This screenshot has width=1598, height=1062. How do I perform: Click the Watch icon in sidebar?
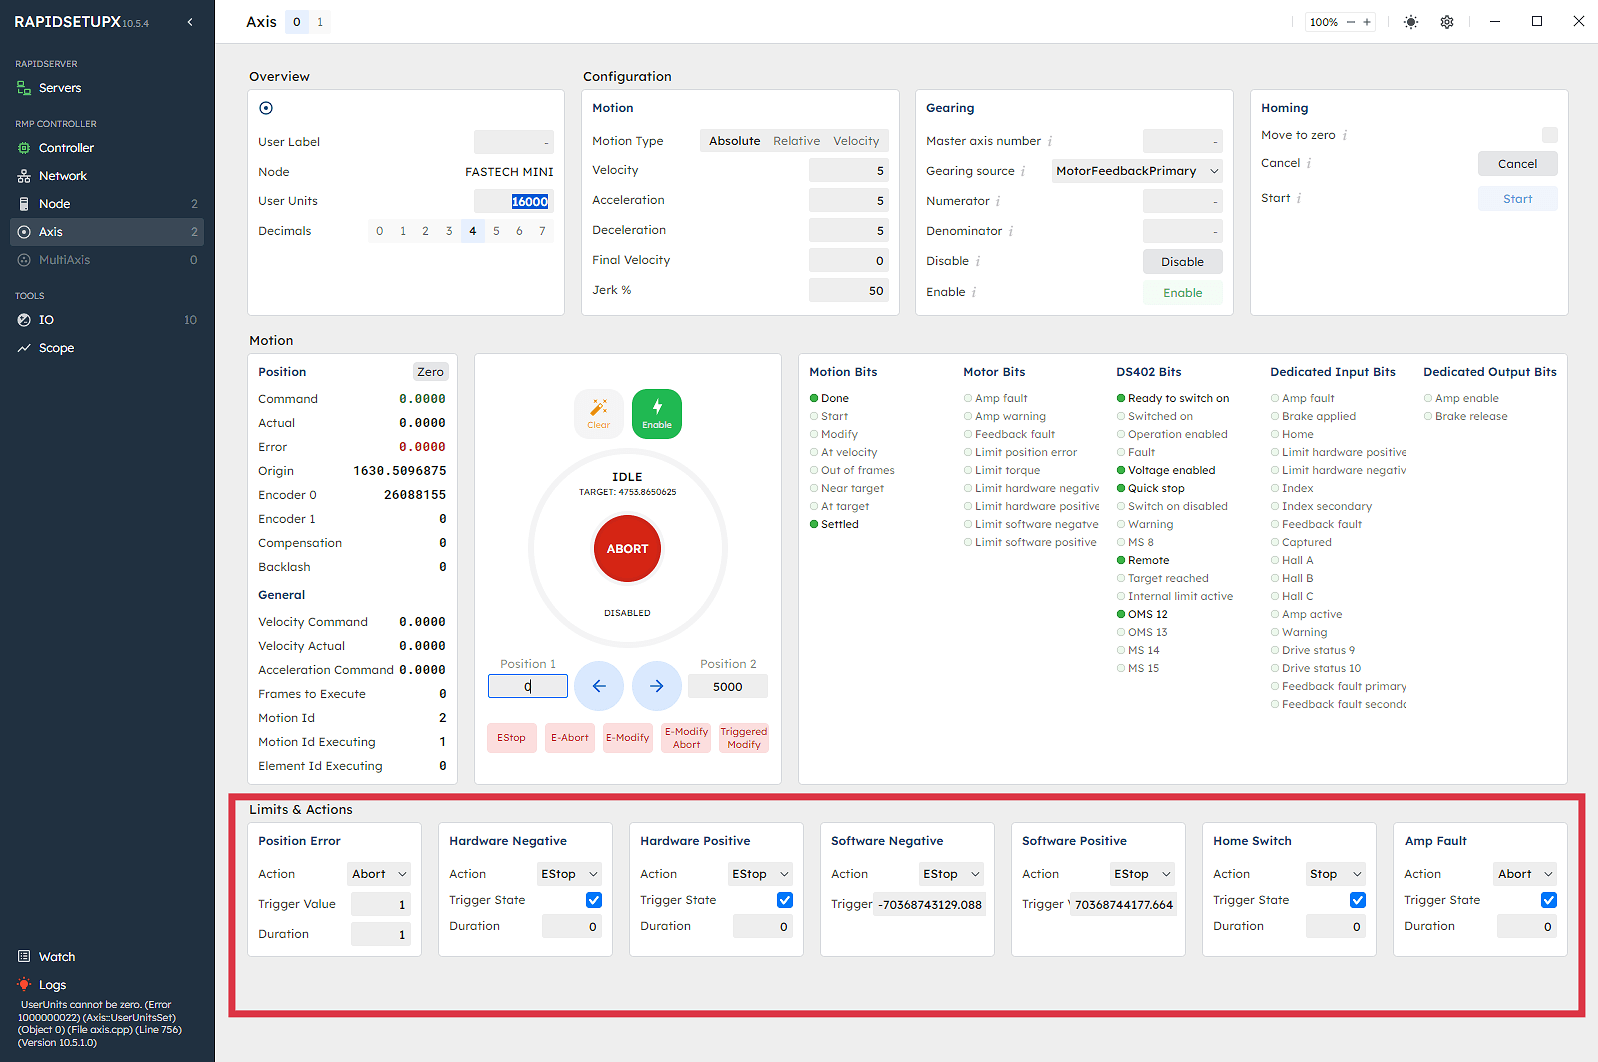24,957
